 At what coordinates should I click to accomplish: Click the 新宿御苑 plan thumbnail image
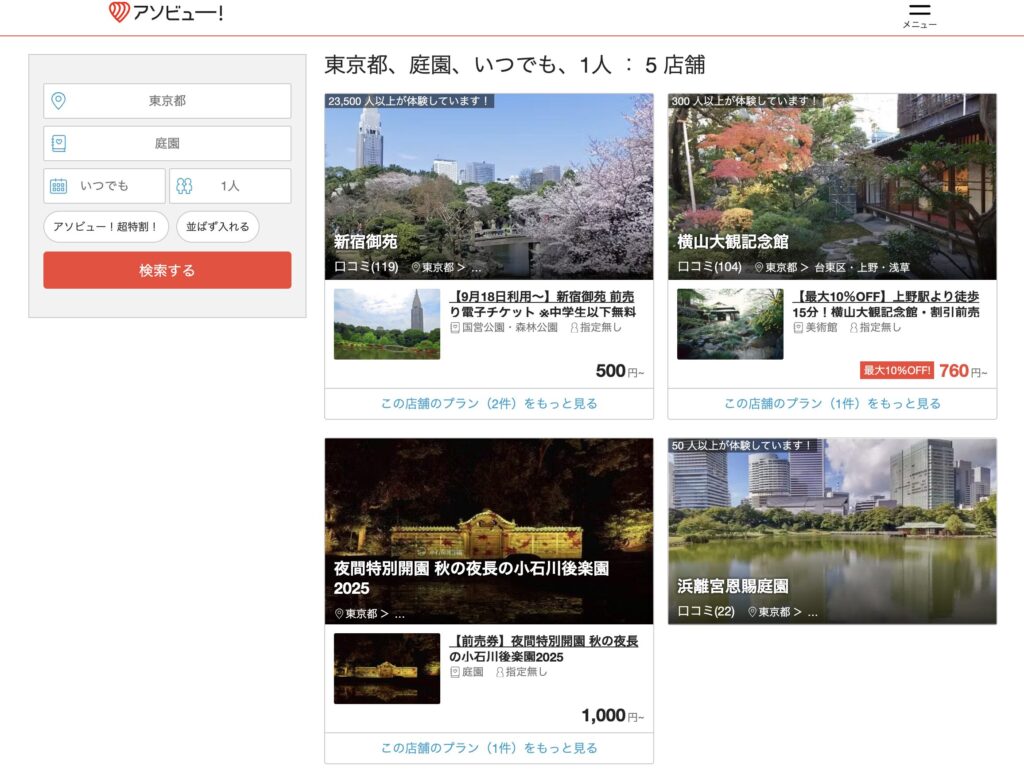pyautogui.click(x=387, y=324)
